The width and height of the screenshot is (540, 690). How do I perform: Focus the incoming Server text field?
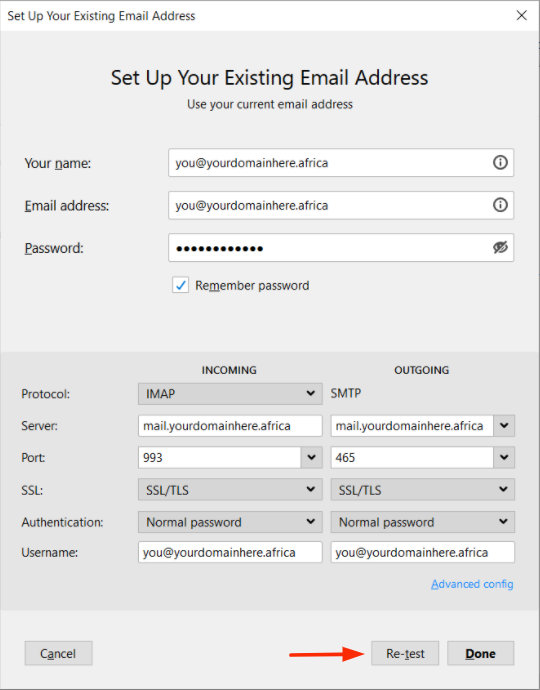pos(230,426)
